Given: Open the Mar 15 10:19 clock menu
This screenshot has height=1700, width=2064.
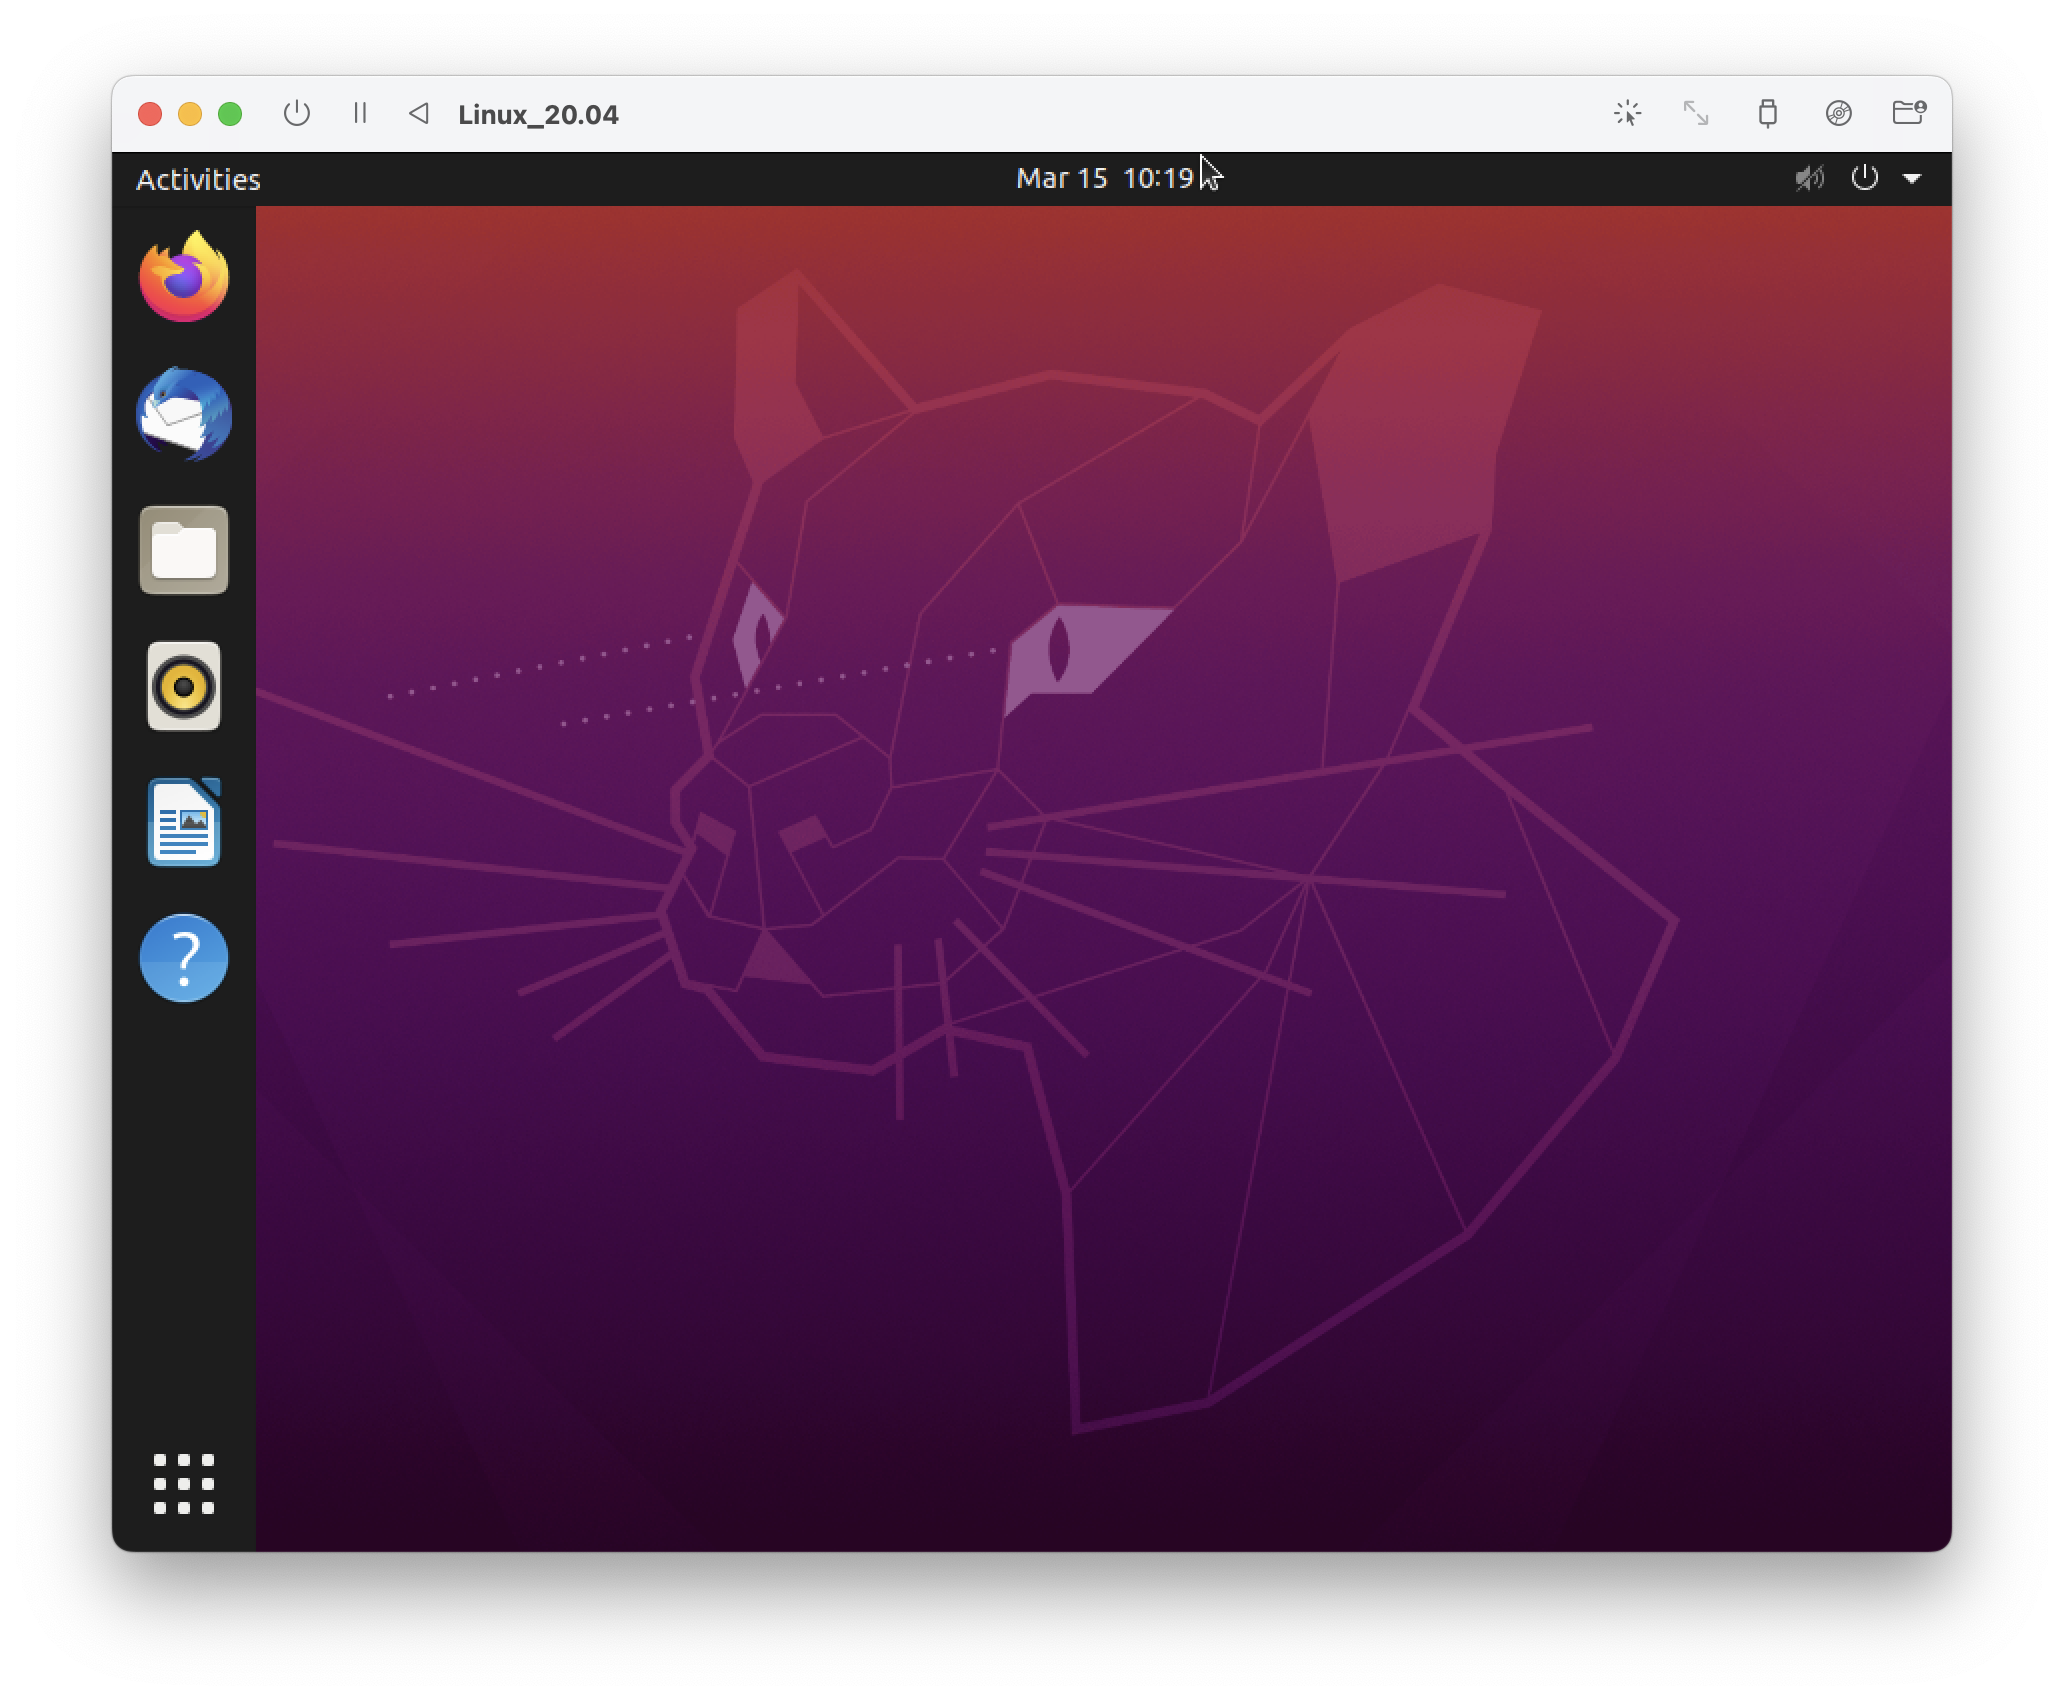Looking at the screenshot, I should (x=1104, y=178).
